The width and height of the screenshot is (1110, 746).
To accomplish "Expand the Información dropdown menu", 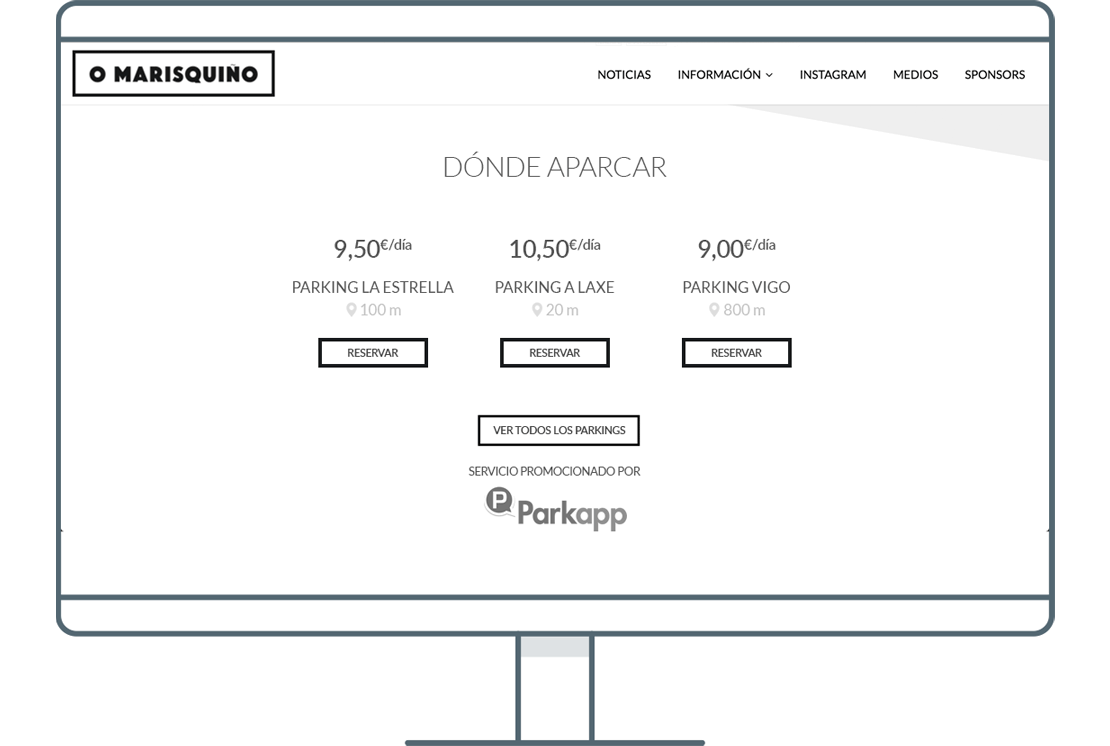I will click(724, 75).
